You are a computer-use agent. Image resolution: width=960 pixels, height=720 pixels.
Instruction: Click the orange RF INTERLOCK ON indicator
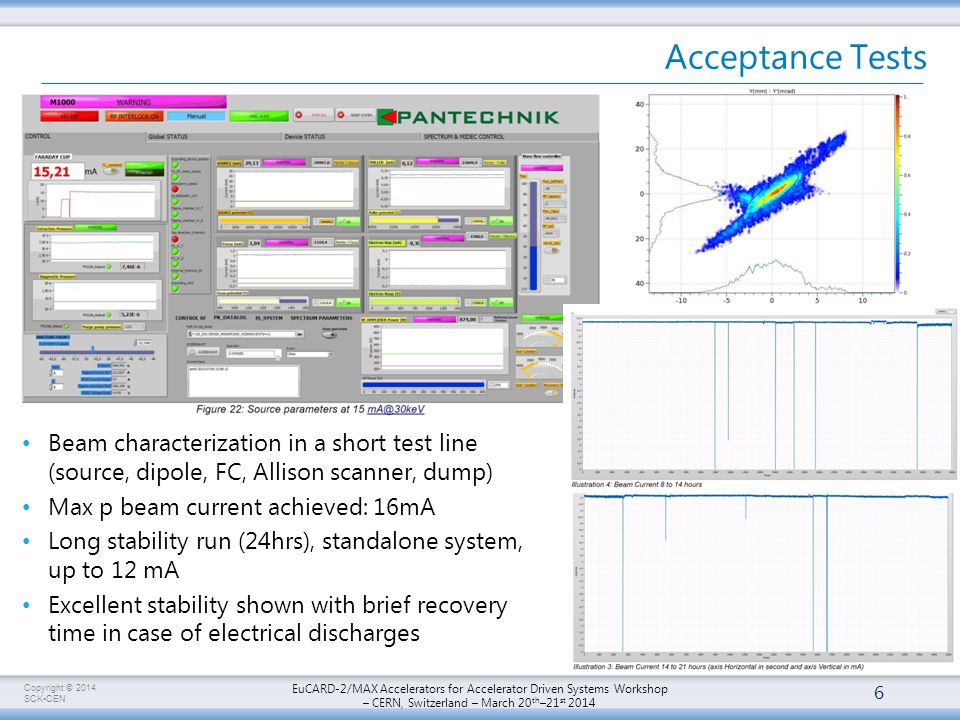coord(133,116)
